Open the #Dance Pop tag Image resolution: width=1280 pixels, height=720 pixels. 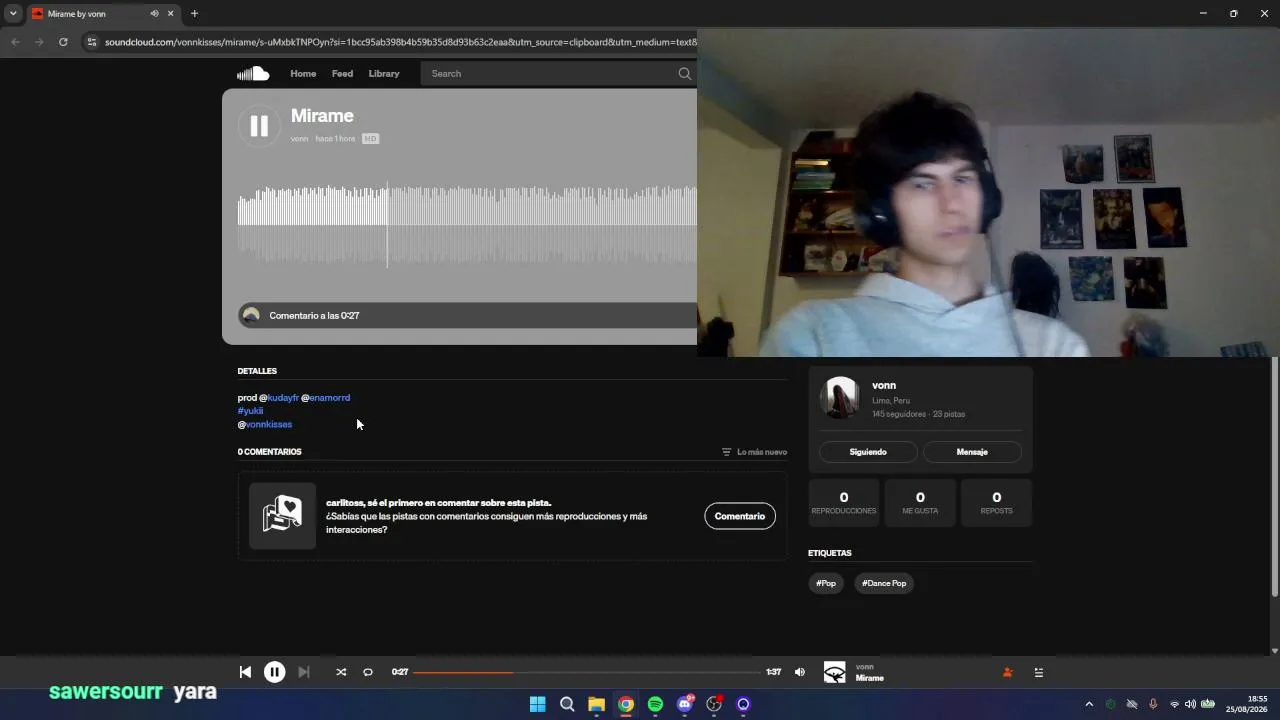[884, 583]
